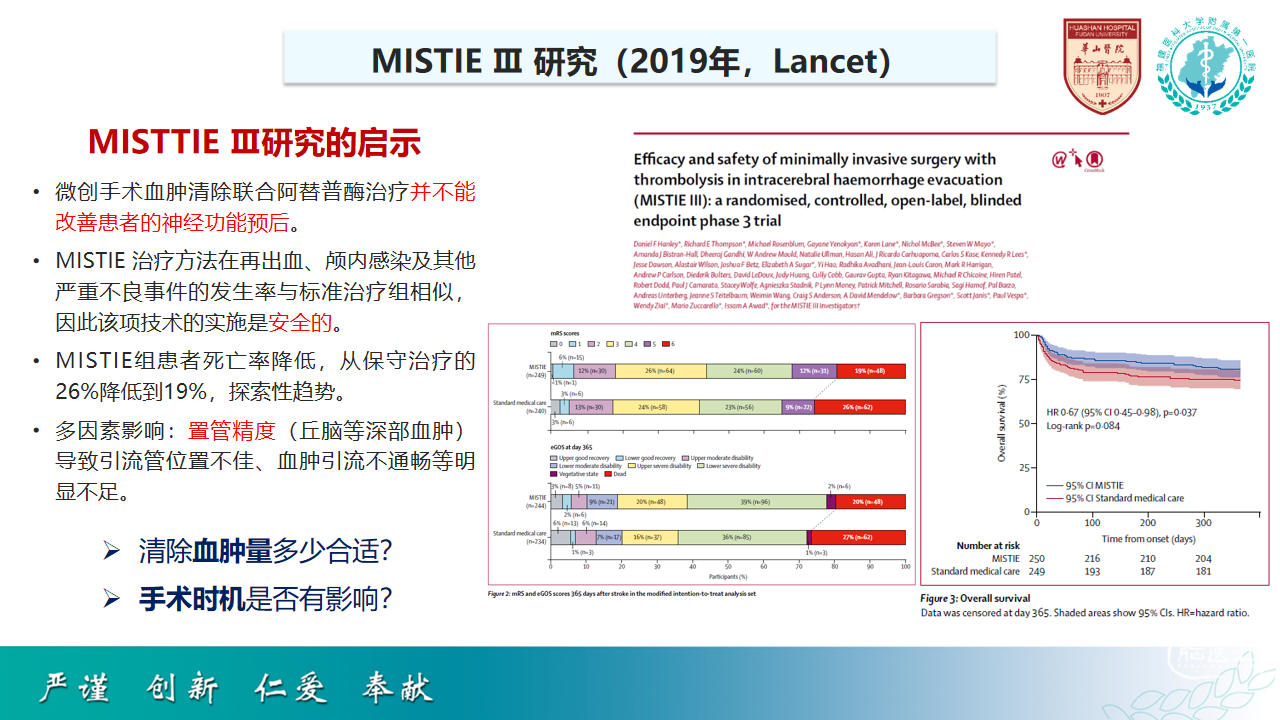1280x720 pixels.
Task: Click the red 26% (n=62) bar segment
Action: [860, 407]
